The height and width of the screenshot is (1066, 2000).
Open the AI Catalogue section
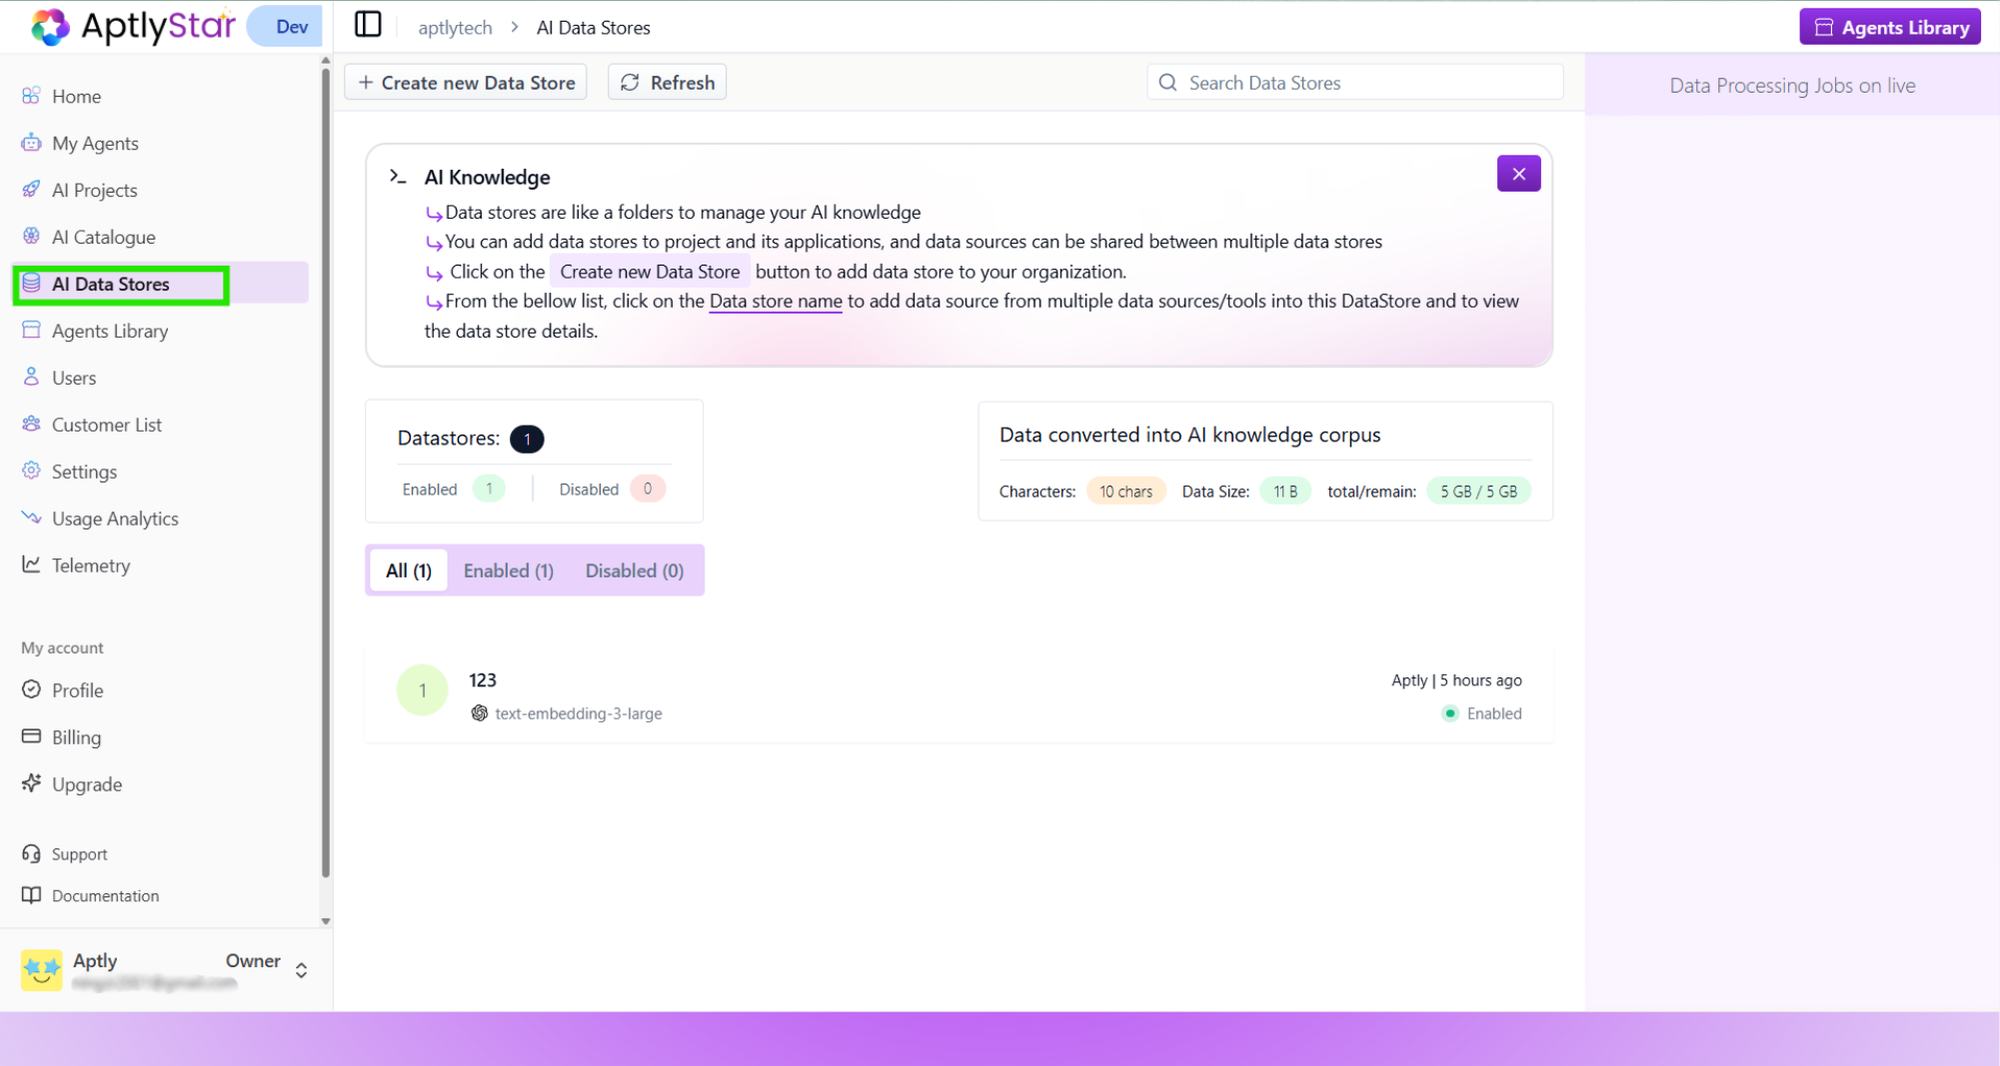(101, 237)
